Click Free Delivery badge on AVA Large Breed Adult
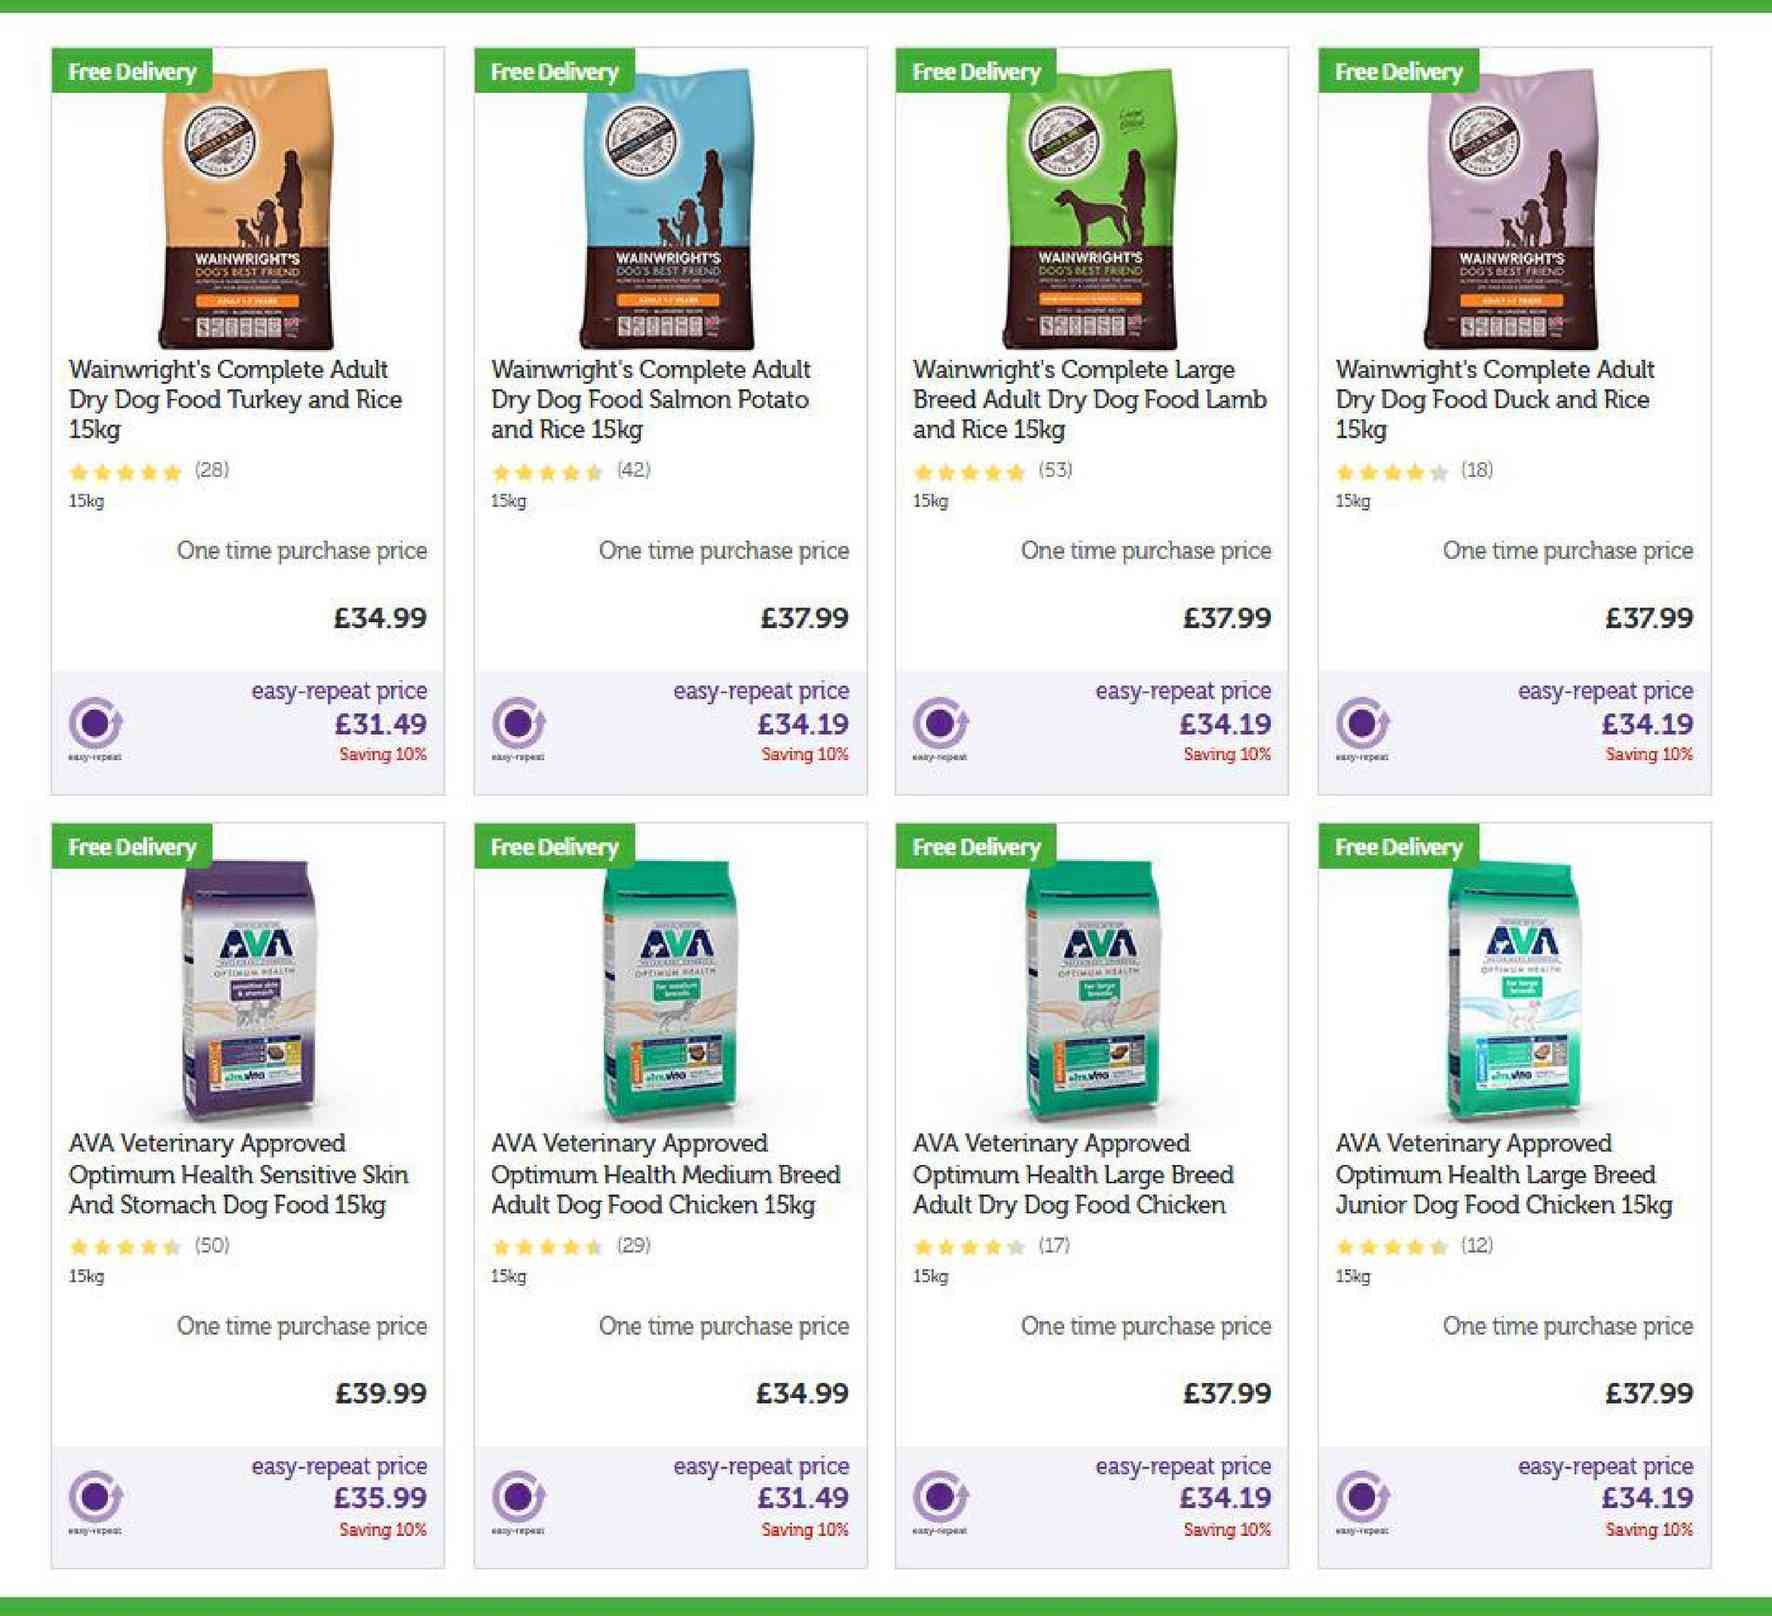Screen dimensions: 1772x1616 click(976, 847)
